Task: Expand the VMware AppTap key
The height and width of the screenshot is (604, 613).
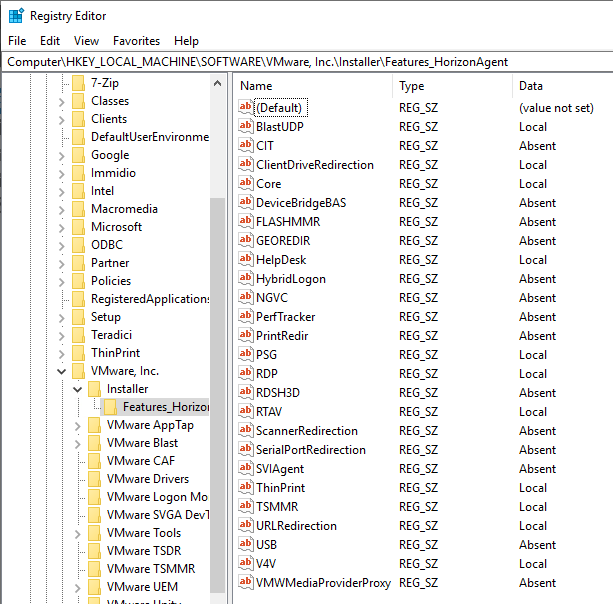Action: [x=77, y=426]
